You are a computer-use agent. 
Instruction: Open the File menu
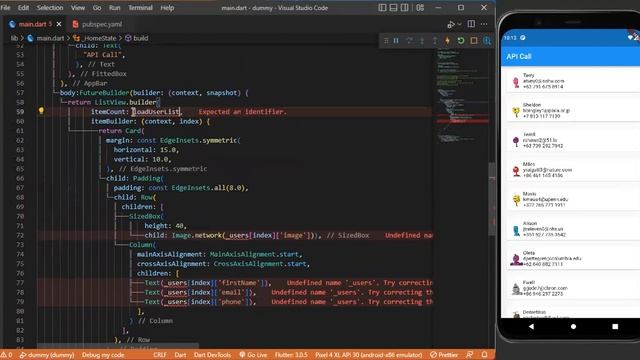pyautogui.click(x=6, y=8)
